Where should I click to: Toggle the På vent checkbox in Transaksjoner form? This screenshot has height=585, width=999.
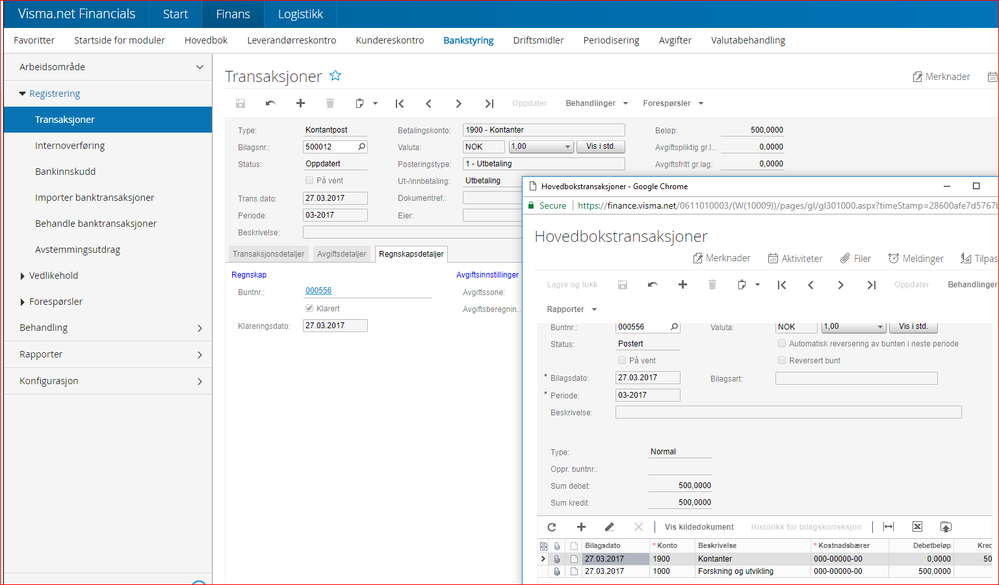[x=309, y=180]
